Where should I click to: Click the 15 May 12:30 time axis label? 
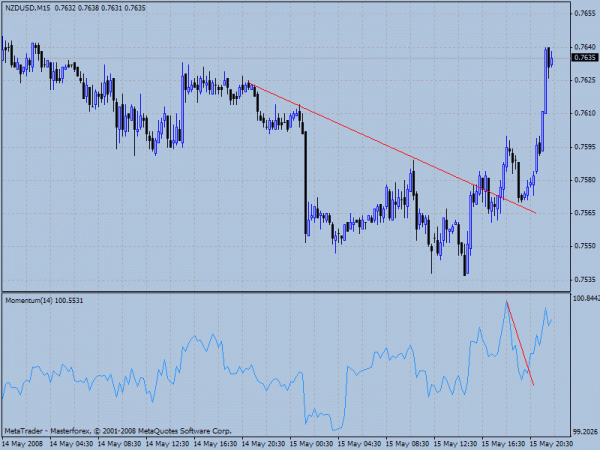click(x=456, y=444)
